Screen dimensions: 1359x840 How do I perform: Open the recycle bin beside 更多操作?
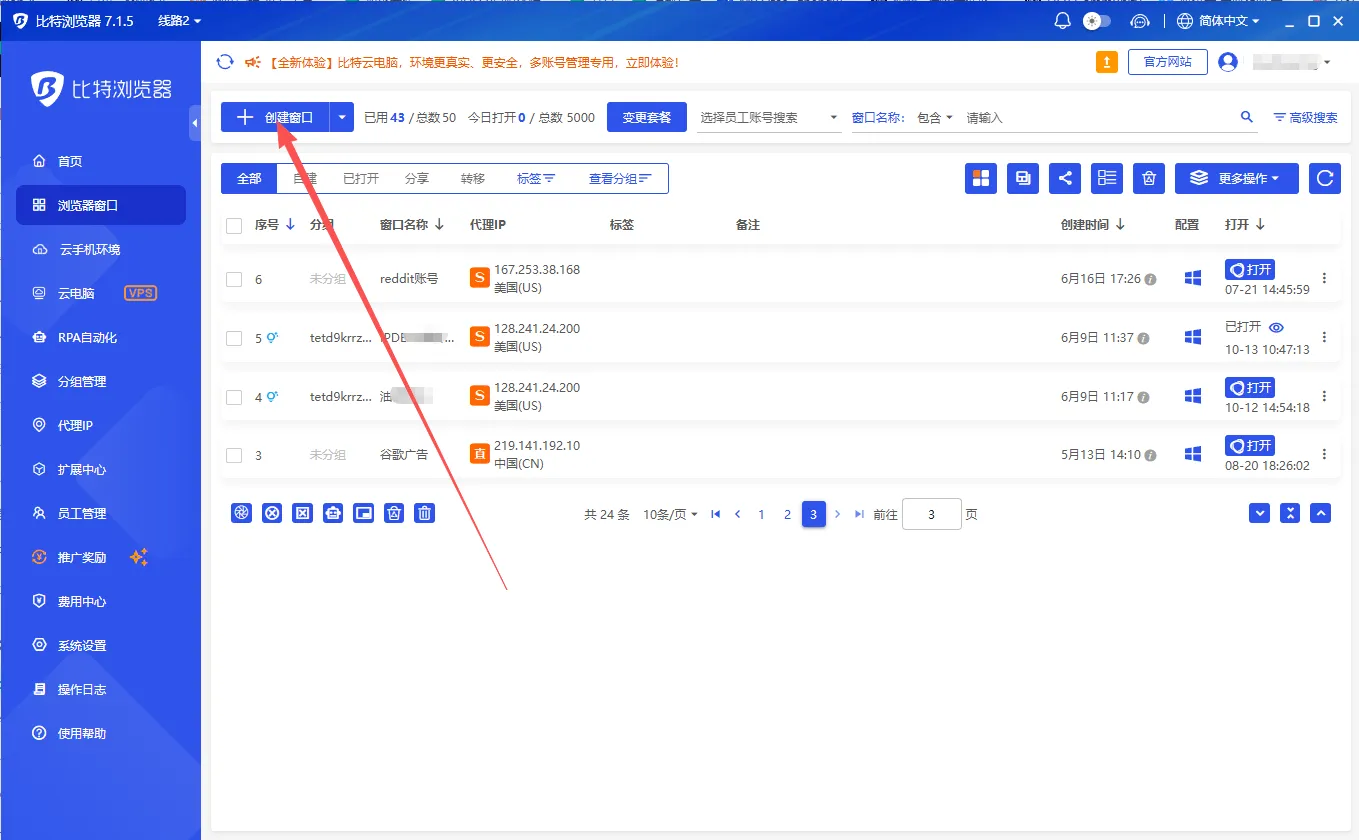[x=1149, y=178]
